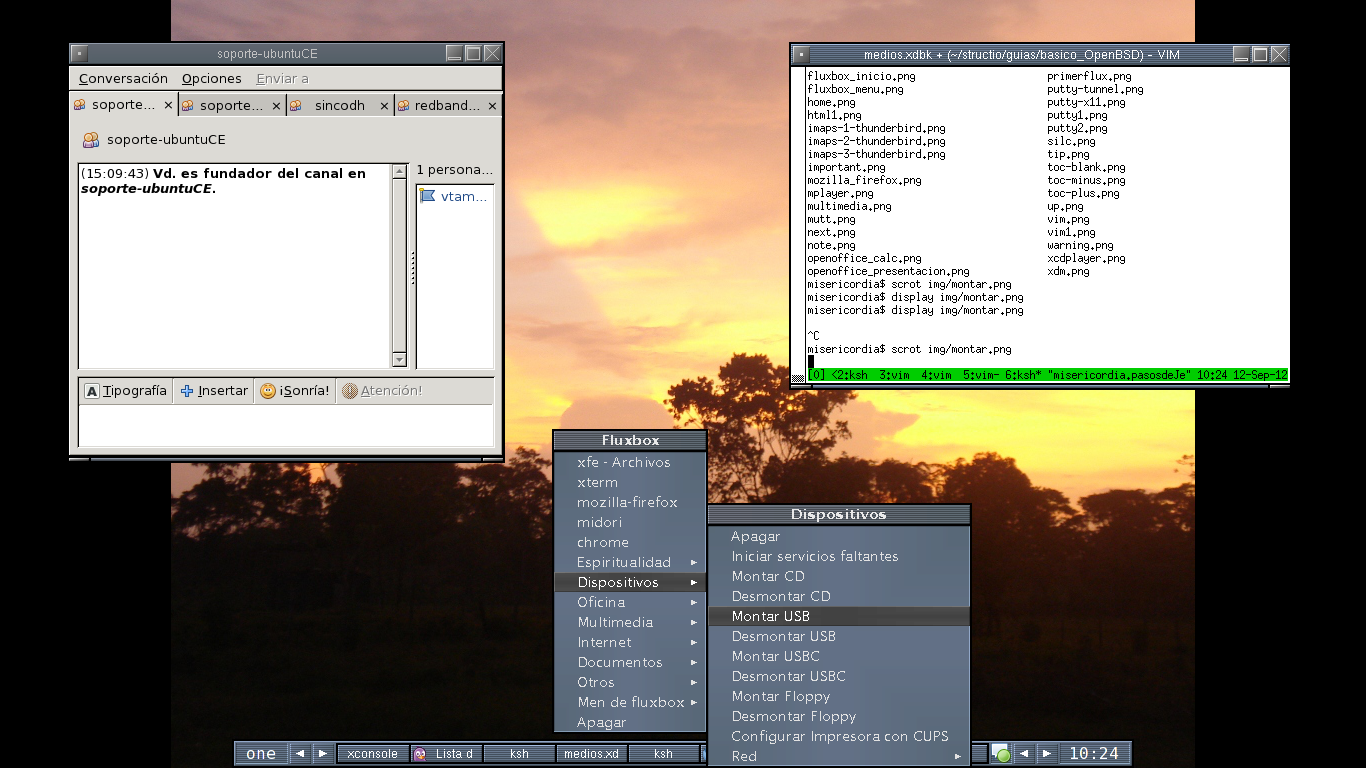Viewport: 1366px width, 768px height.
Task: Launch midori from the Fluxbox menu
Action: click(630, 522)
